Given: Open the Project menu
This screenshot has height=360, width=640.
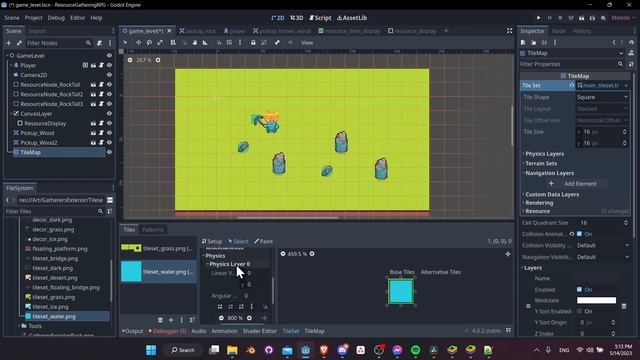Looking at the screenshot, I should [33, 18].
